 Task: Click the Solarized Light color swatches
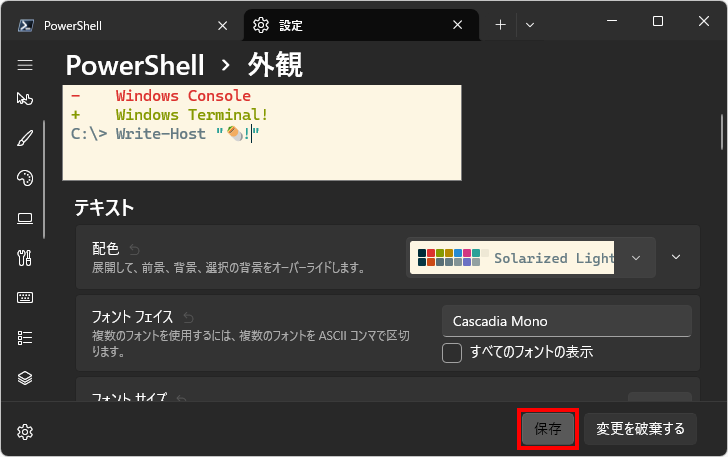tap(453, 257)
